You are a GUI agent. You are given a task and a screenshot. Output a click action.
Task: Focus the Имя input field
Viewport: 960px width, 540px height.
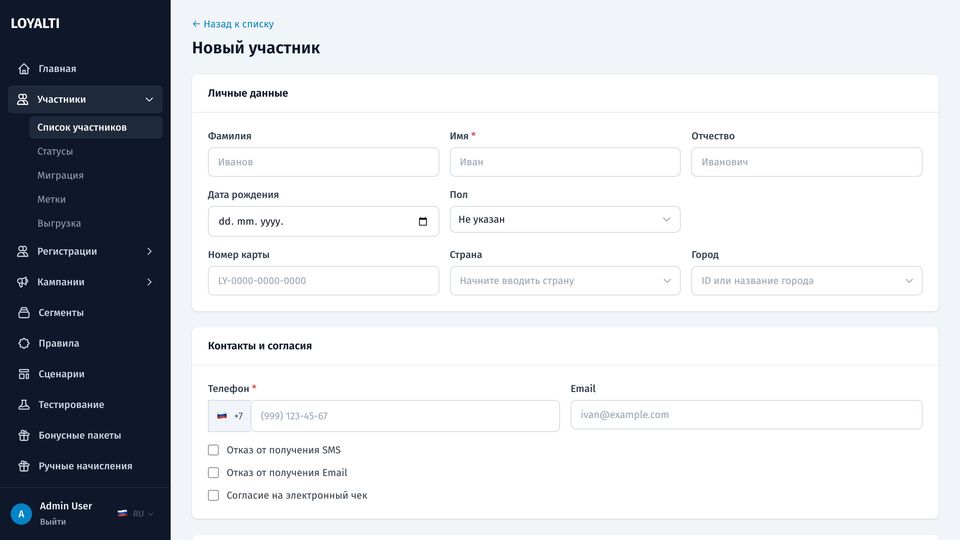pyautogui.click(x=565, y=162)
